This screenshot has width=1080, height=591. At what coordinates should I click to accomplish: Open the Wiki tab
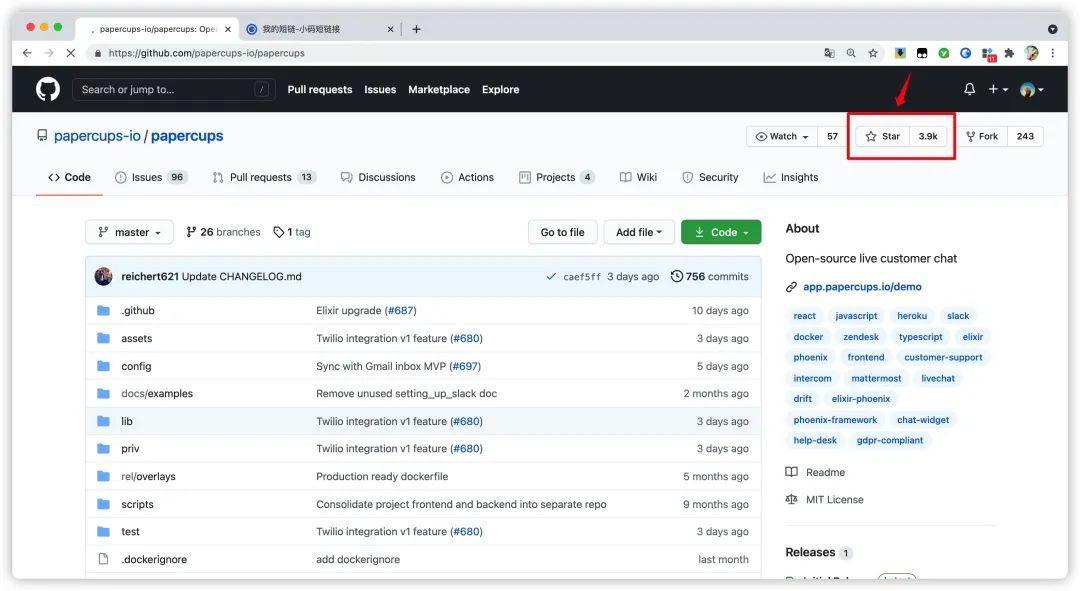tap(638, 177)
